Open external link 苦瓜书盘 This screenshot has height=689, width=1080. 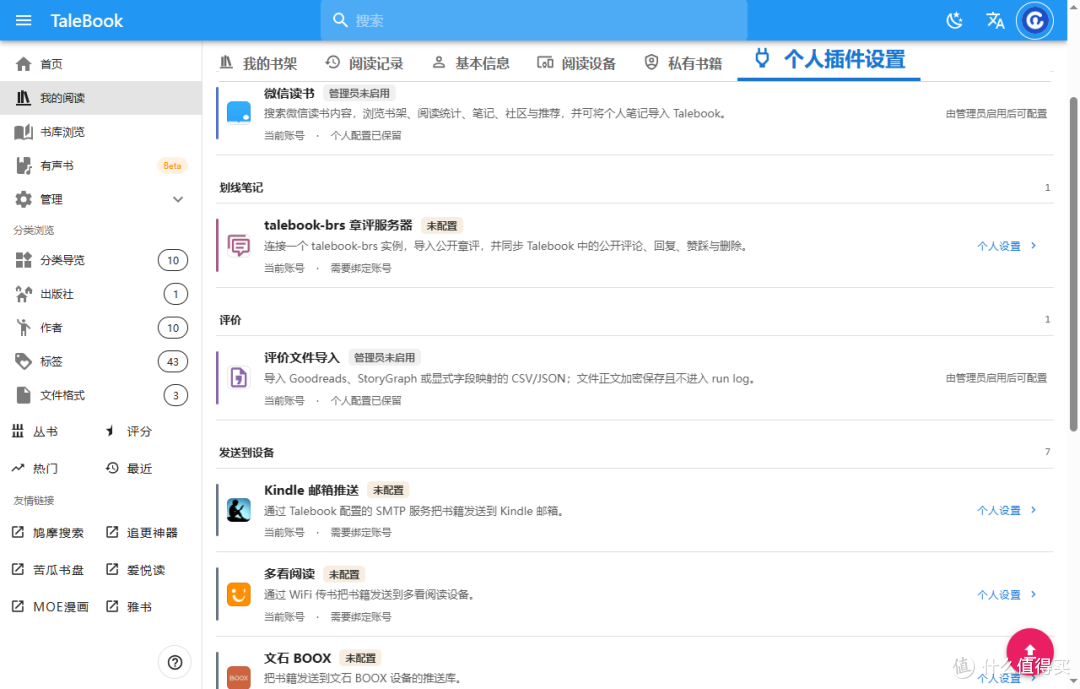coord(48,570)
